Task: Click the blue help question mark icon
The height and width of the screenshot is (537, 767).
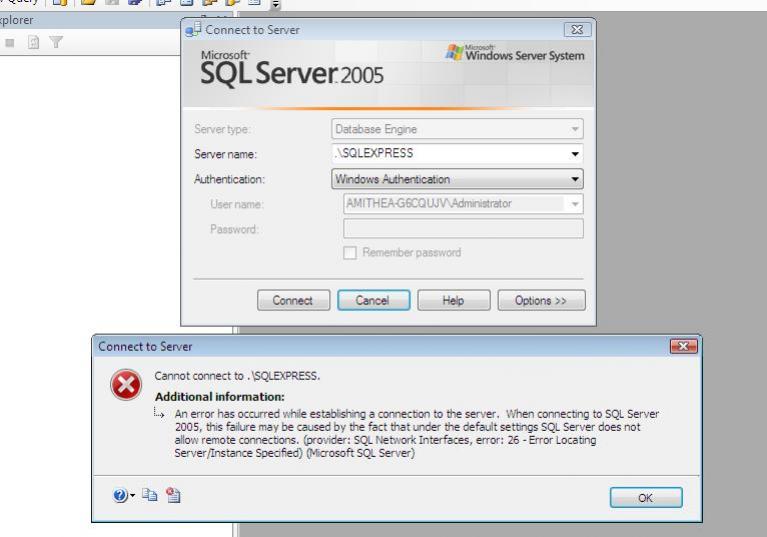Action: (119, 495)
